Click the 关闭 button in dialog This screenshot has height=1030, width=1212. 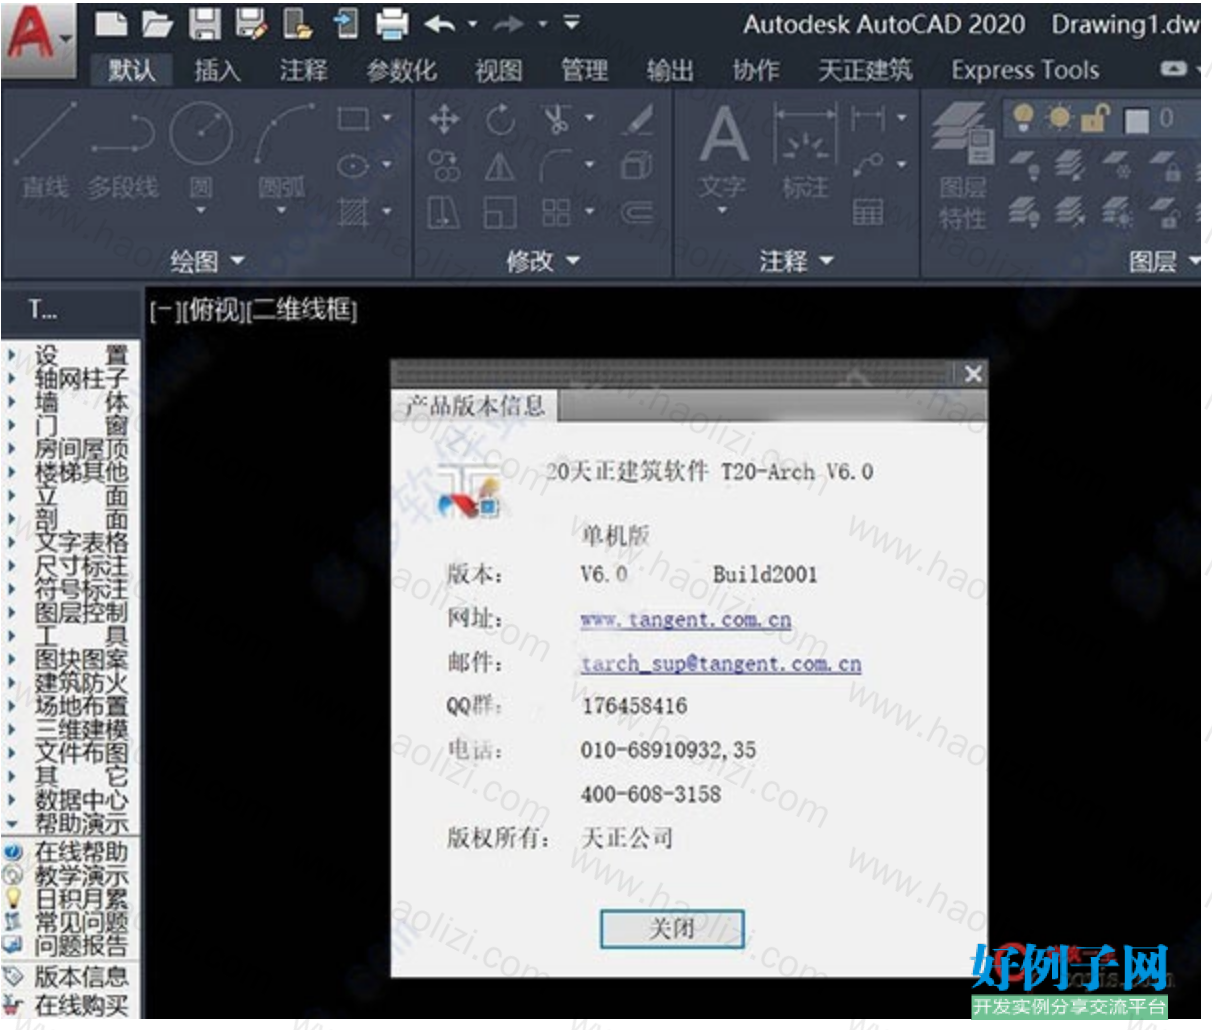click(x=672, y=928)
